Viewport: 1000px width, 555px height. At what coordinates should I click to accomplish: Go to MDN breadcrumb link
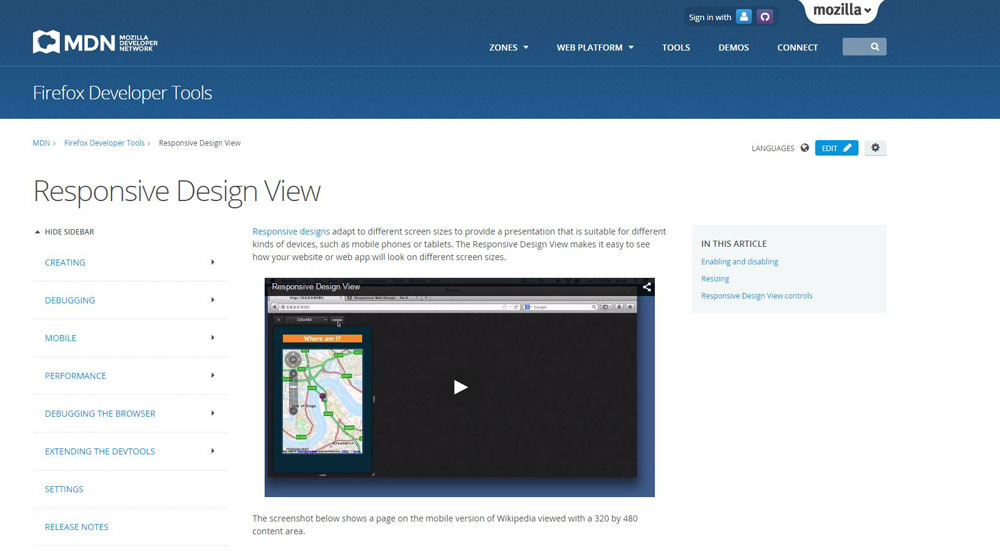41,143
